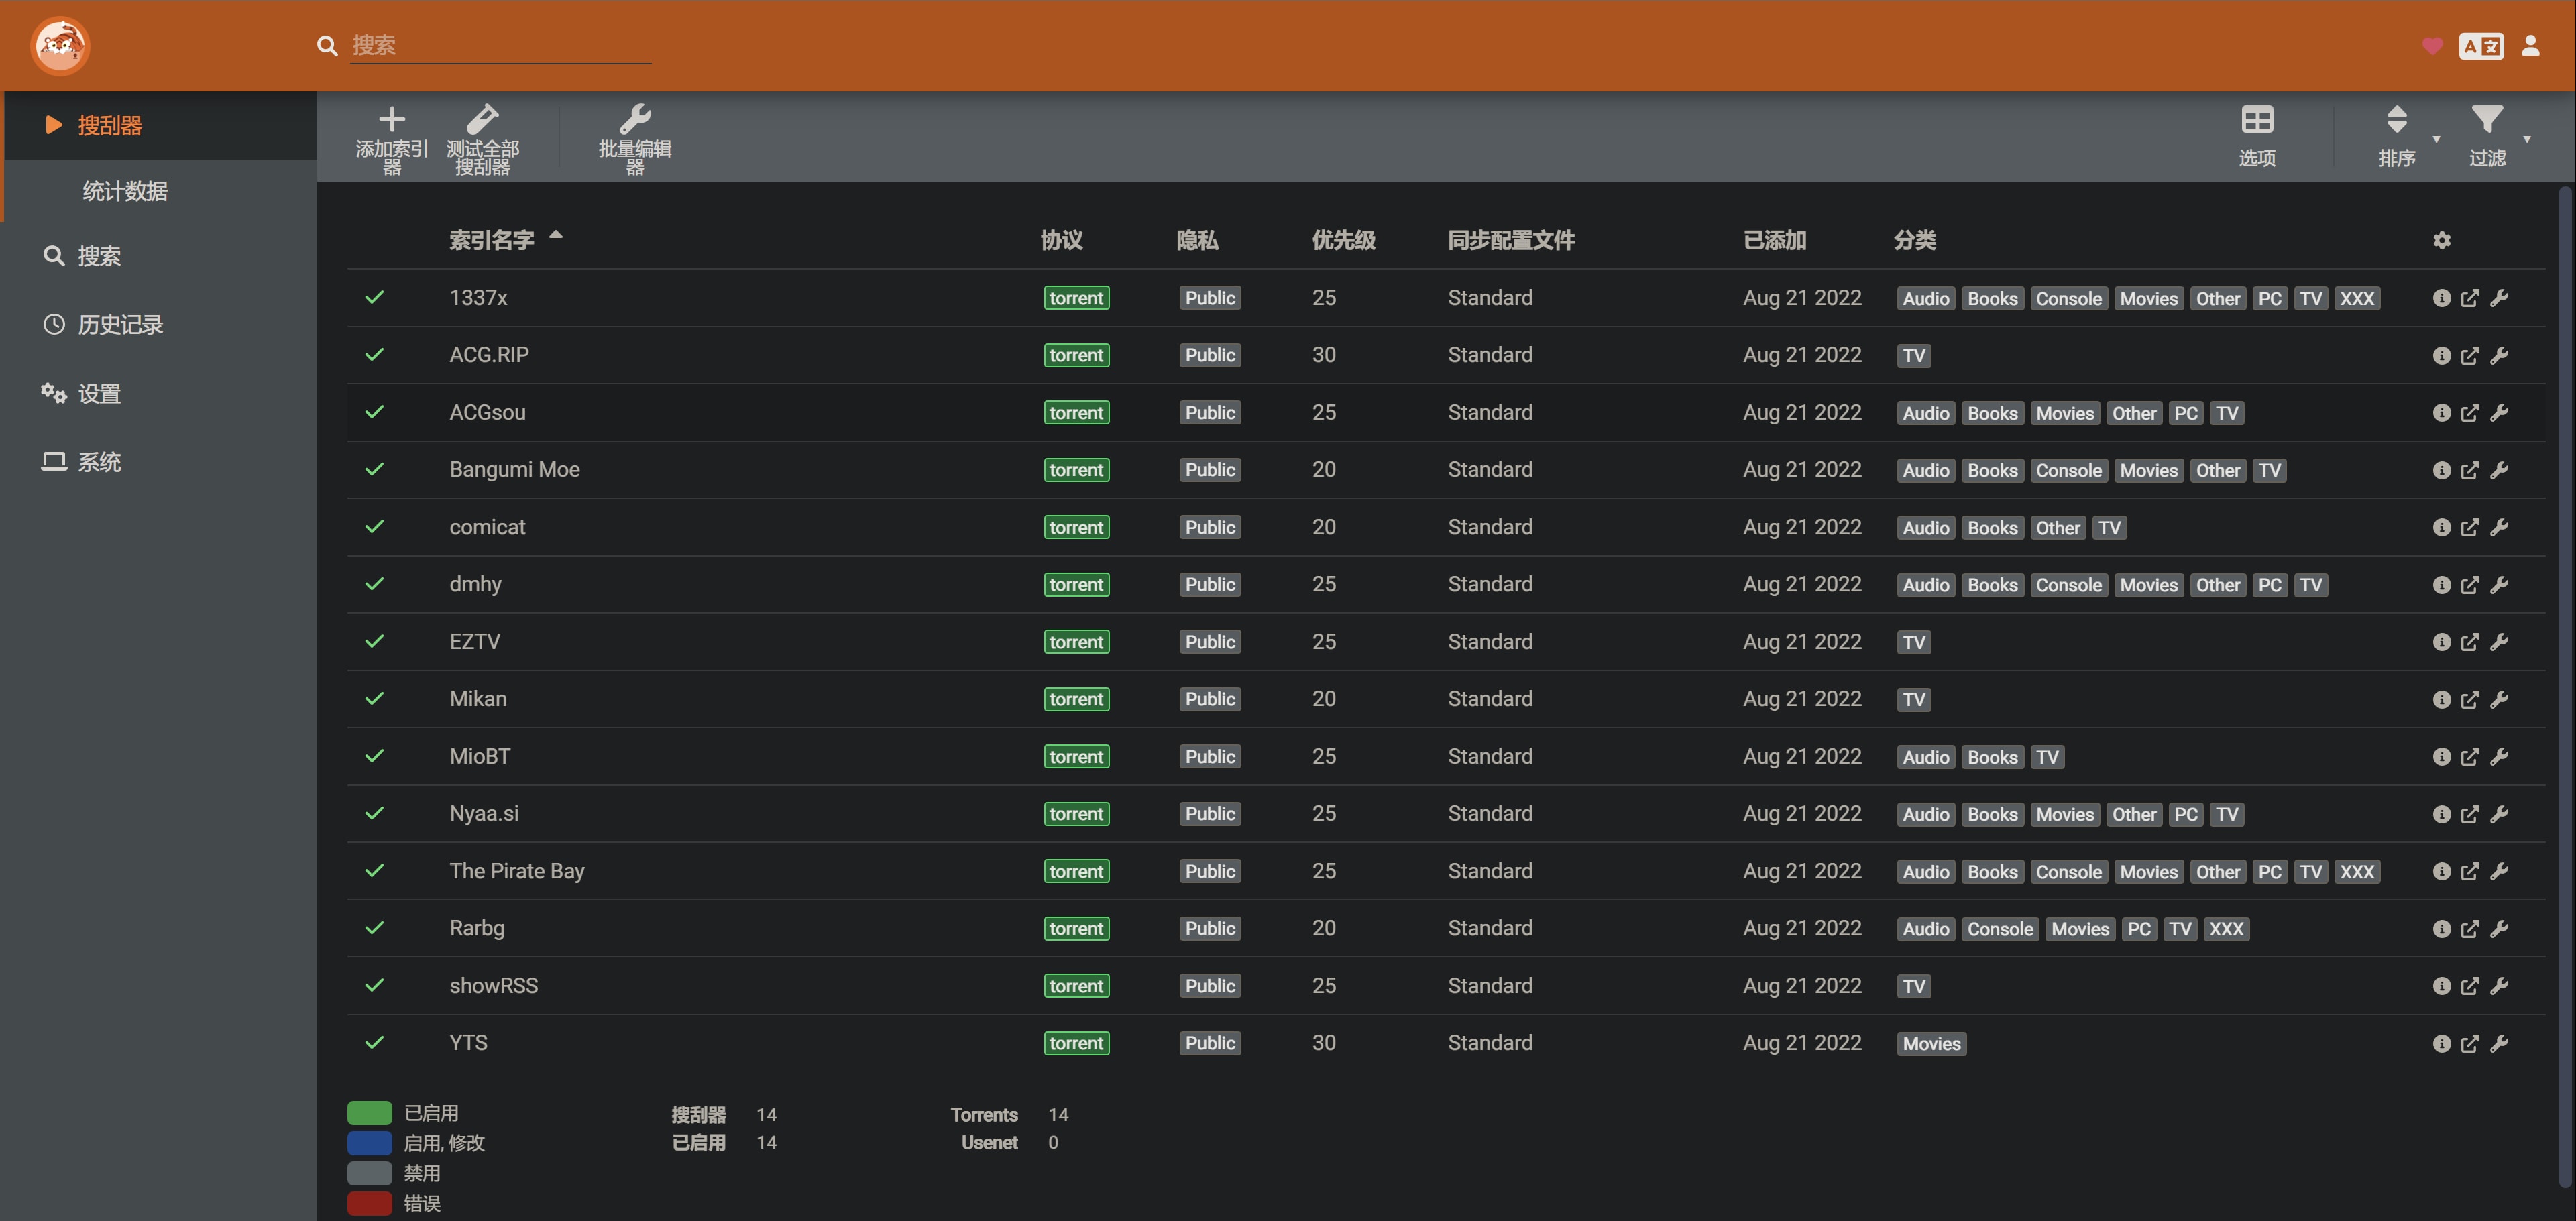Open the Statistics sub-menu link
This screenshot has height=1221, width=2576.
pos(125,191)
